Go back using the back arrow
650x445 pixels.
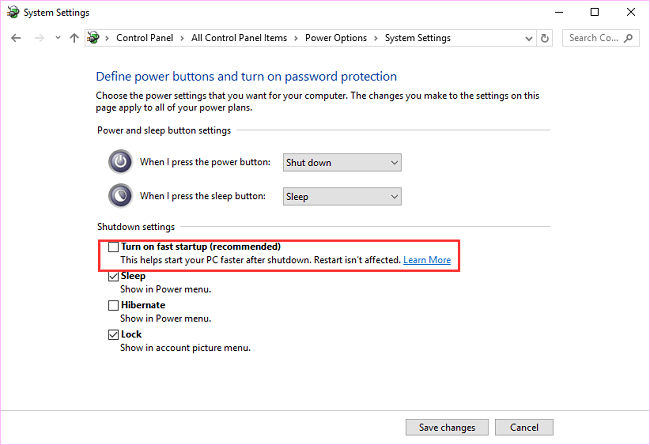[15, 38]
